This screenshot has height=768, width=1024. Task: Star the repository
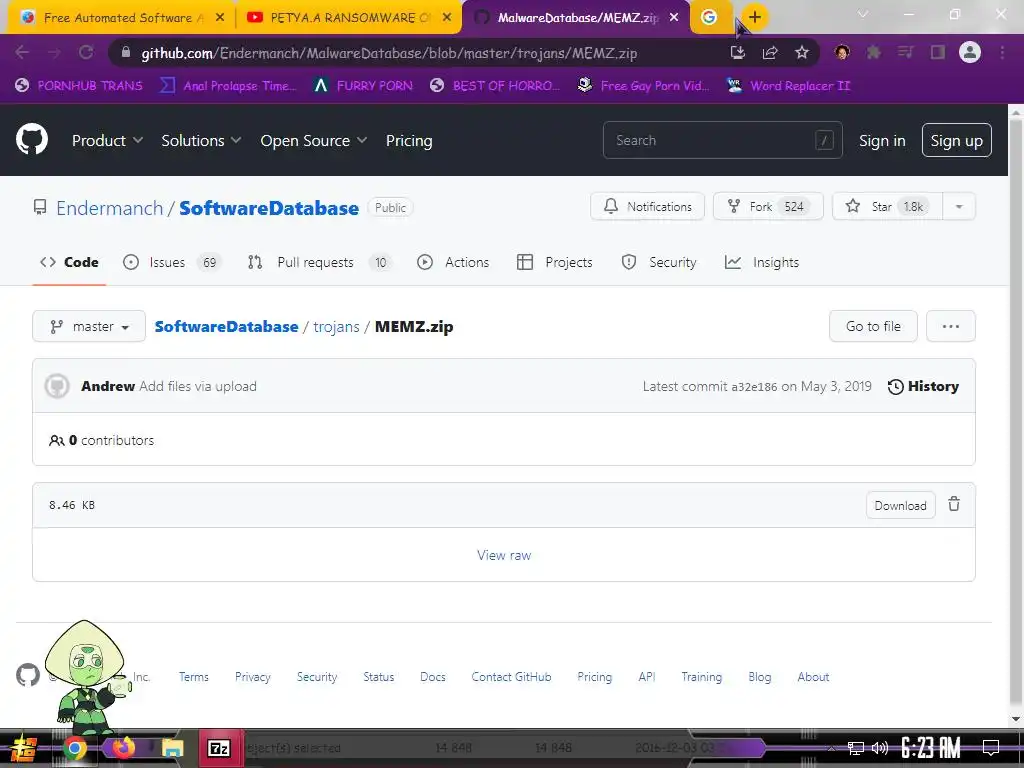coord(888,206)
